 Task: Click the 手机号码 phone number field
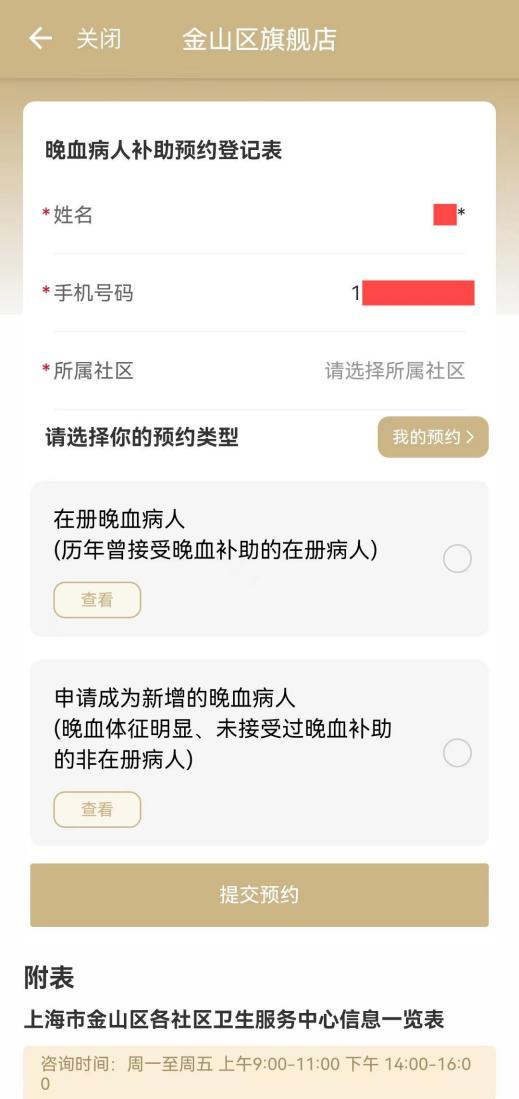tap(259, 293)
